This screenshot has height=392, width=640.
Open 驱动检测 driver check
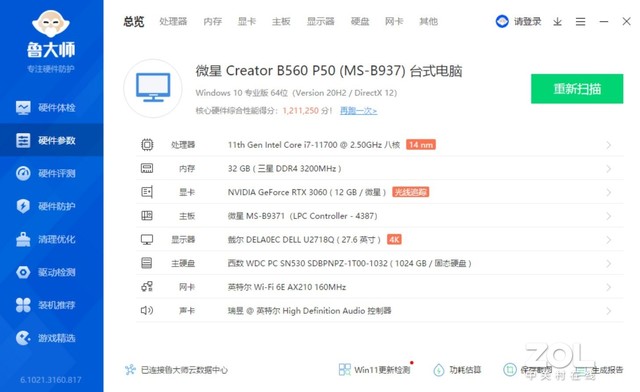point(51,272)
